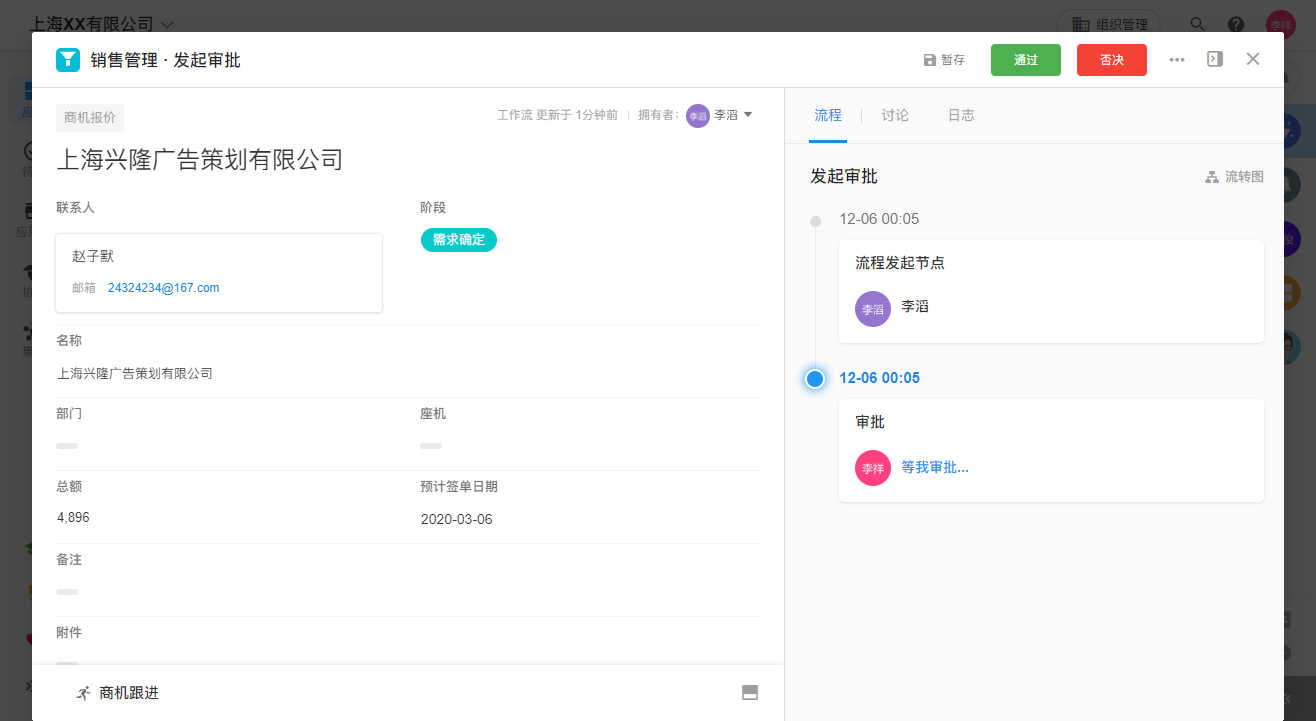Click the 等我审批 status link
Screen dimensions: 1316x721
point(935,467)
